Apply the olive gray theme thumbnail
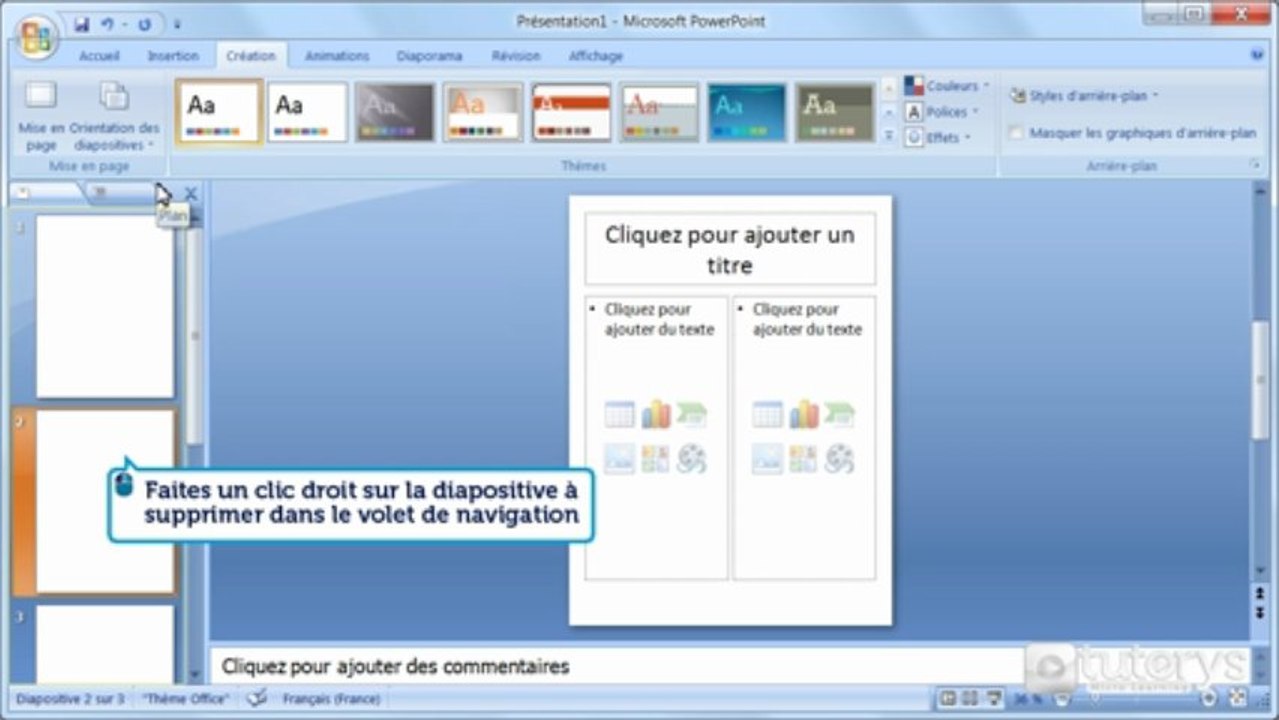 pos(835,112)
